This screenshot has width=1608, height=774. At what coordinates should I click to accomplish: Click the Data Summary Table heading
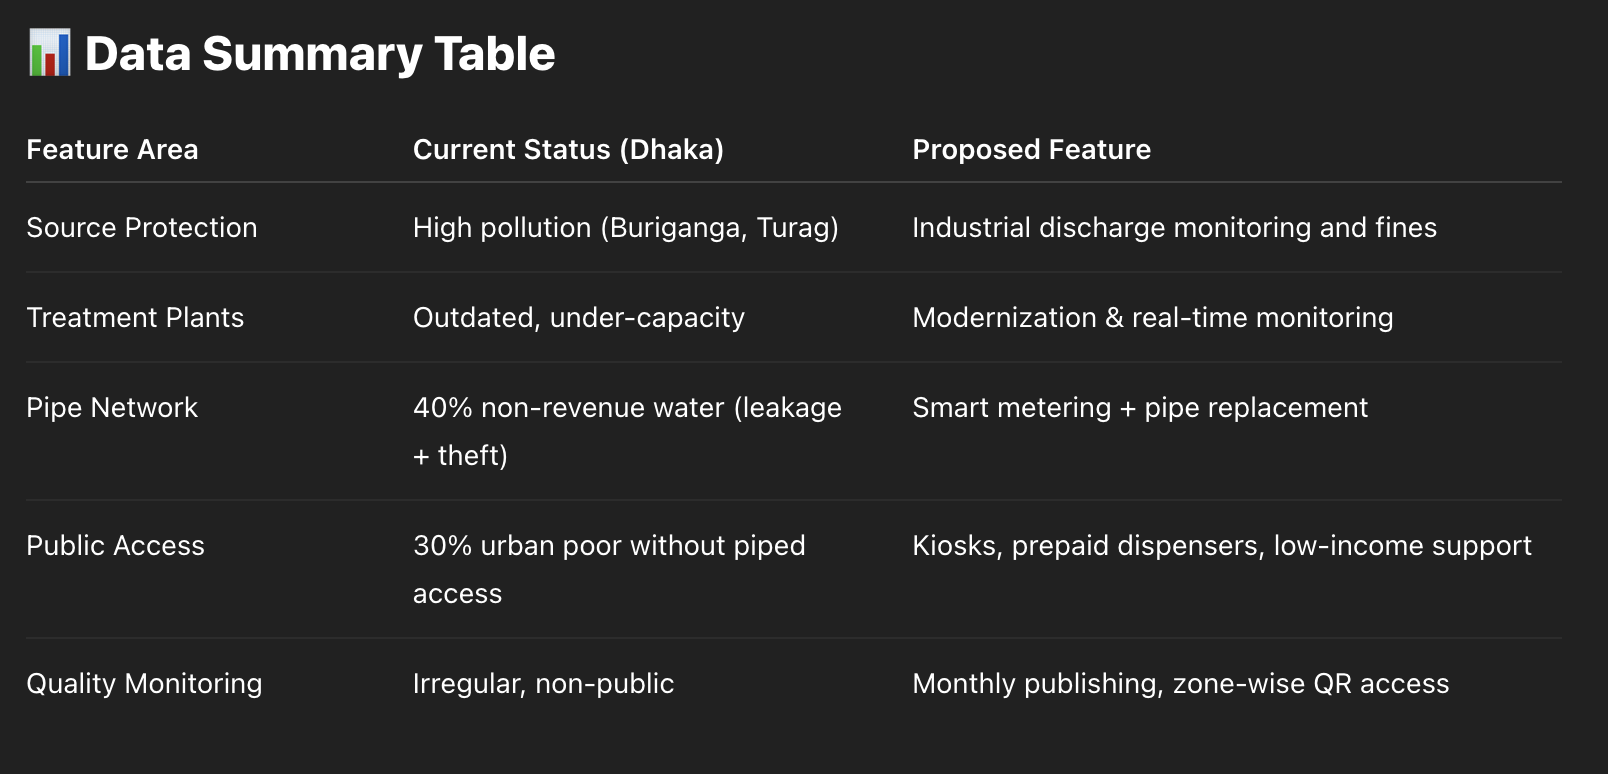coord(320,54)
